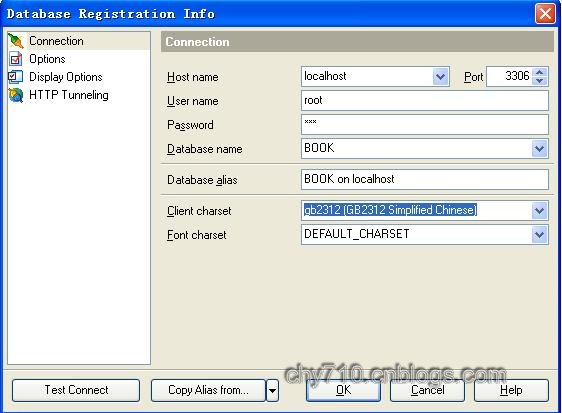
Task: Open the Options page
Action: click(47, 59)
